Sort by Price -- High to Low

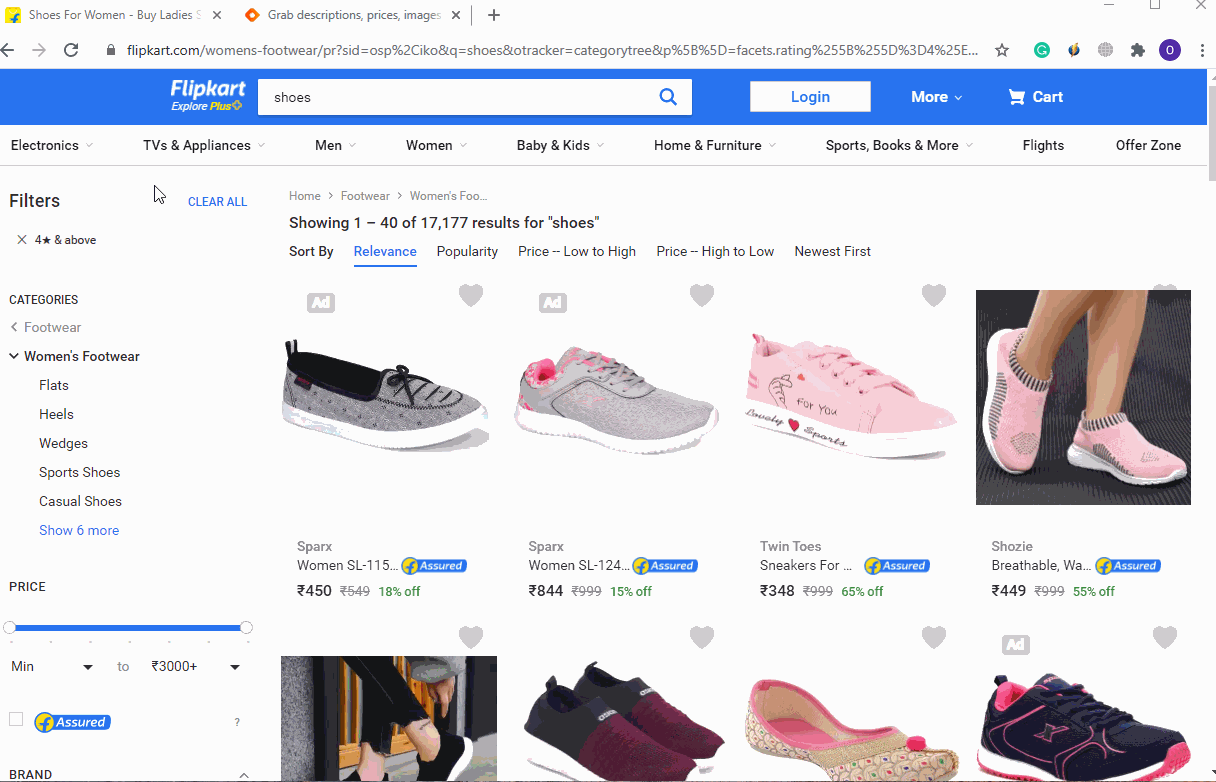tap(715, 251)
